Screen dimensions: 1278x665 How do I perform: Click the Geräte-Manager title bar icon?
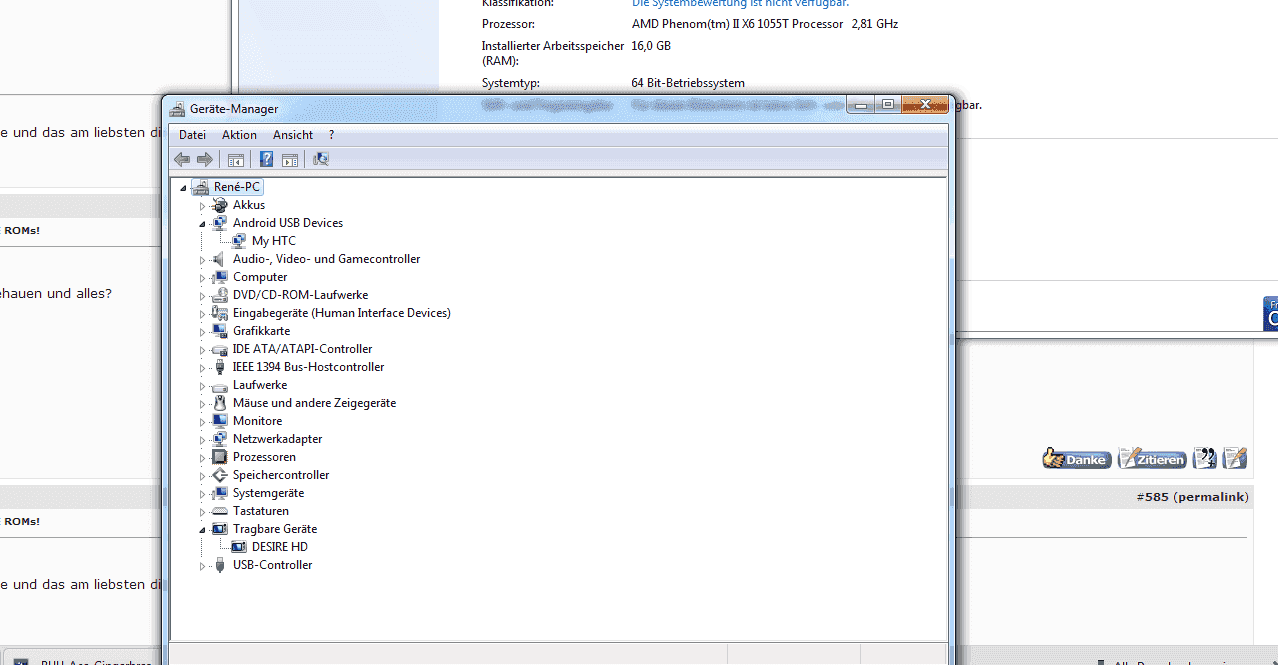point(177,109)
